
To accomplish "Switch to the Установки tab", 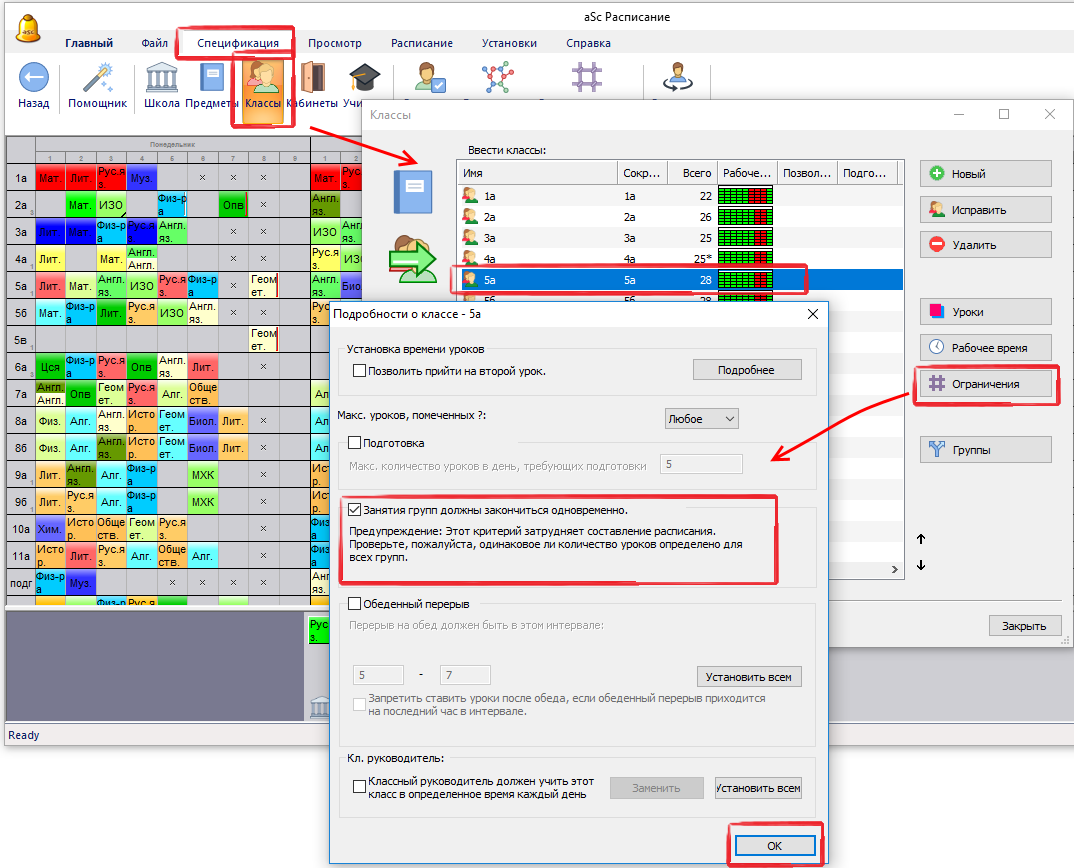I will point(509,43).
